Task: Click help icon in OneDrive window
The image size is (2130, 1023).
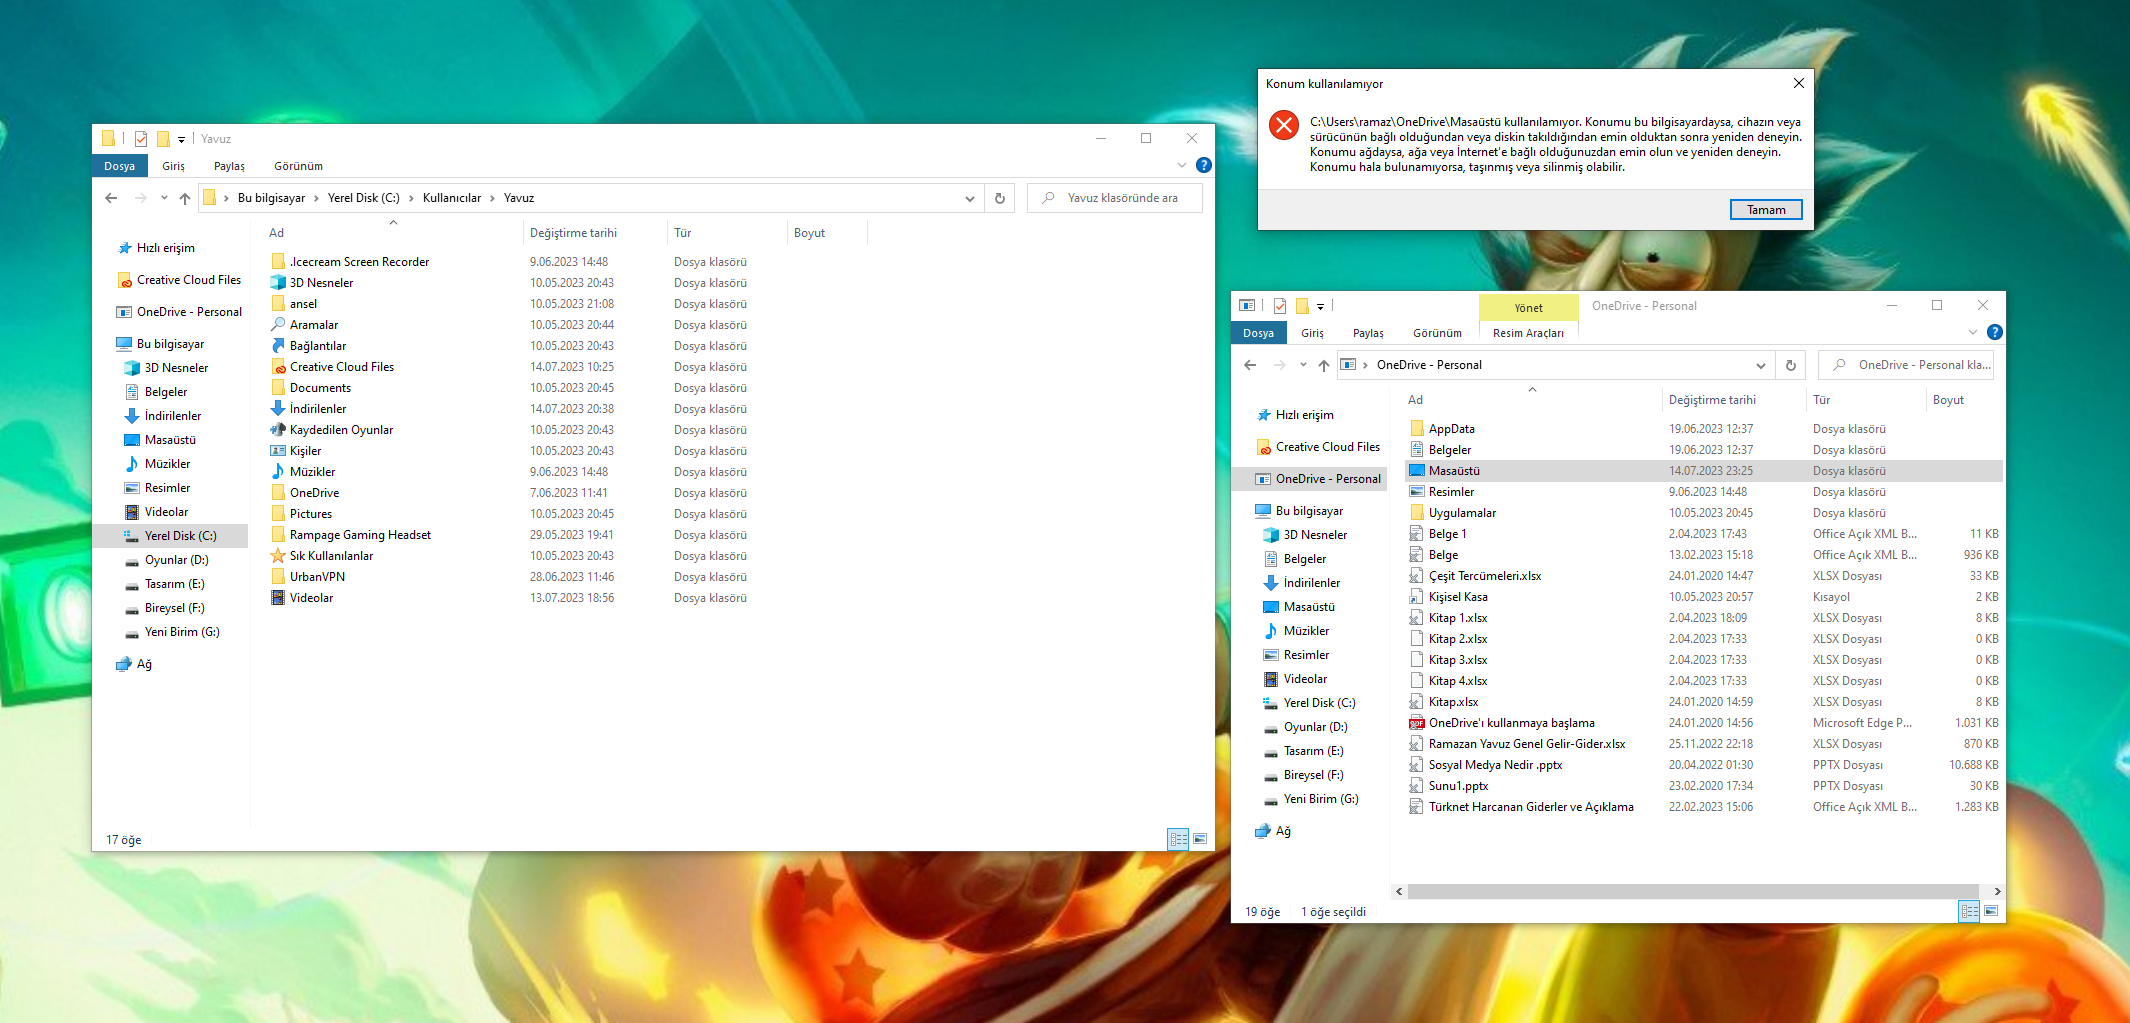Action: click(x=1995, y=332)
